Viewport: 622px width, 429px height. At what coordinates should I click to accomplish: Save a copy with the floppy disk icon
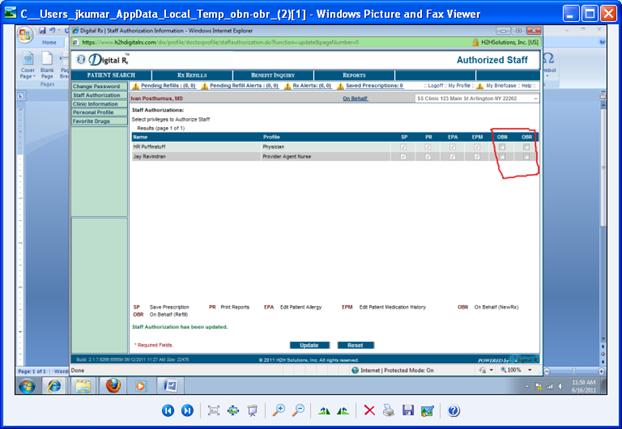[x=408, y=410]
